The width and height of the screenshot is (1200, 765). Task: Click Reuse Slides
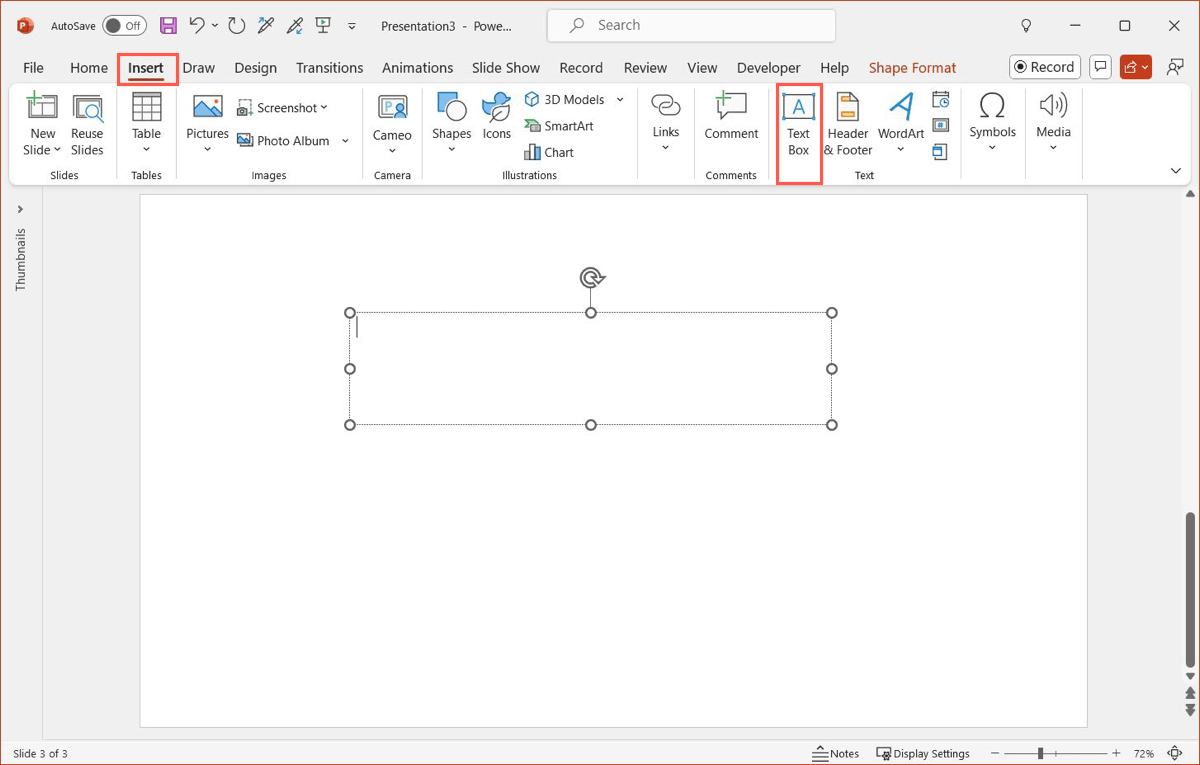[x=87, y=124]
